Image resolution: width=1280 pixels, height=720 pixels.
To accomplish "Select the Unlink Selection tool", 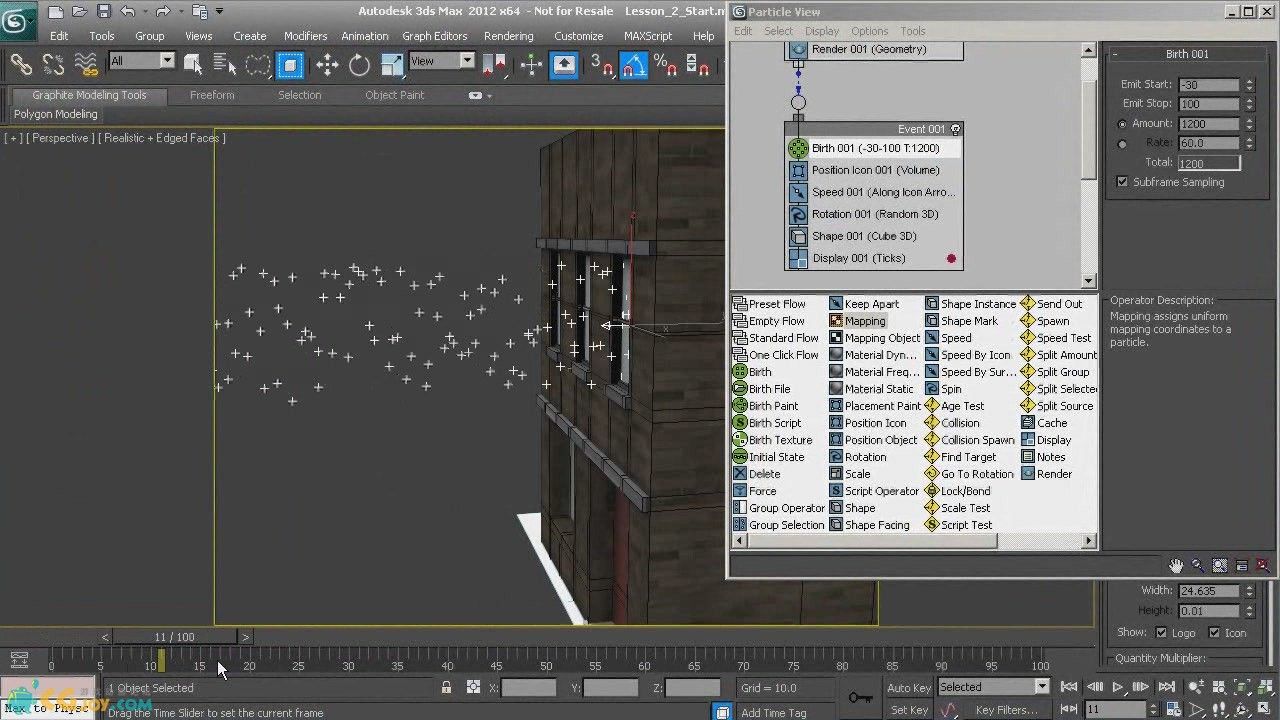I will click(53, 65).
